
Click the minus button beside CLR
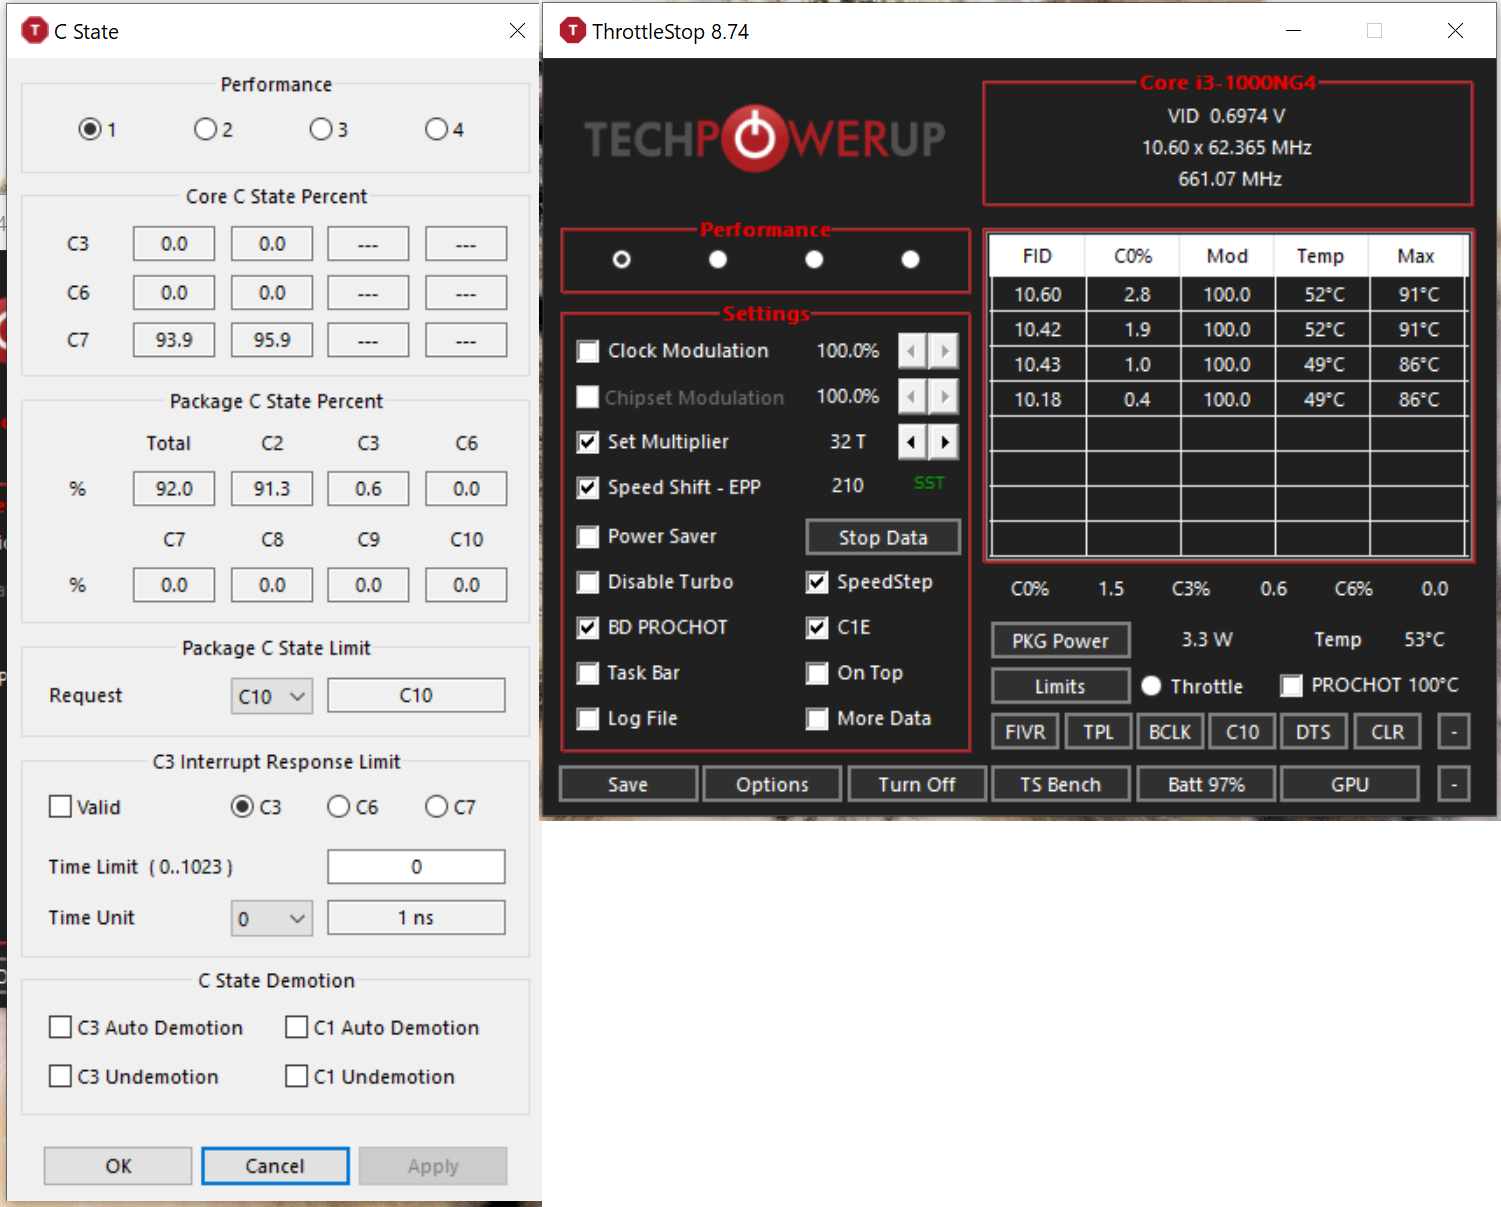(1454, 732)
